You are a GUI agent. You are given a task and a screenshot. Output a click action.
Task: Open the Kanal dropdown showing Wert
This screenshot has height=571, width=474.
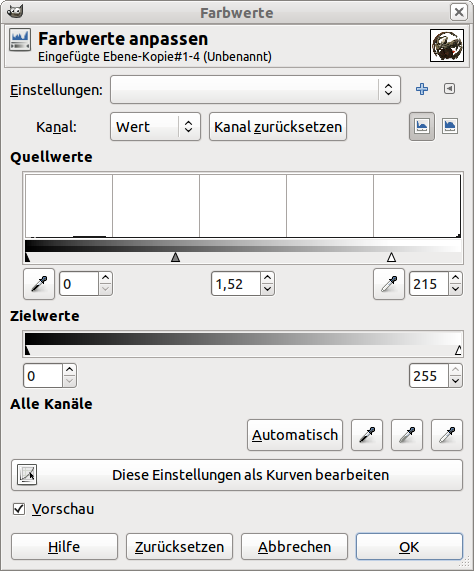pos(155,127)
